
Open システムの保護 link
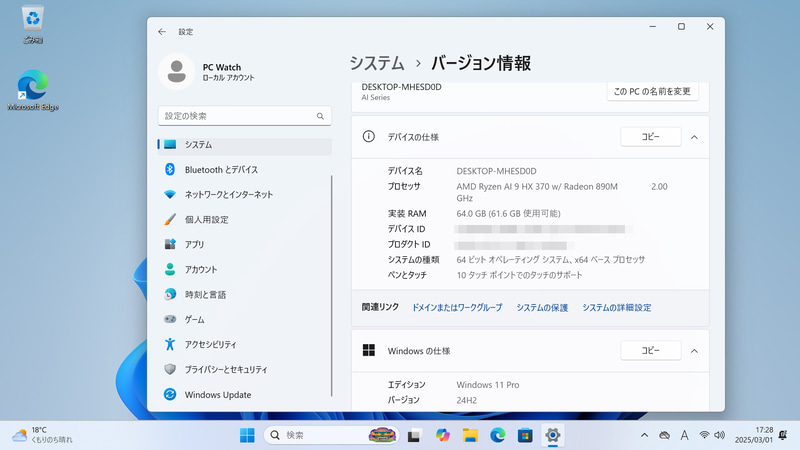(x=542, y=308)
